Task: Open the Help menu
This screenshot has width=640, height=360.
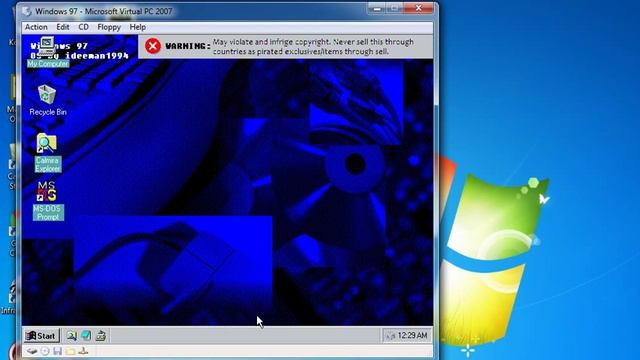Action: [138, 27]
